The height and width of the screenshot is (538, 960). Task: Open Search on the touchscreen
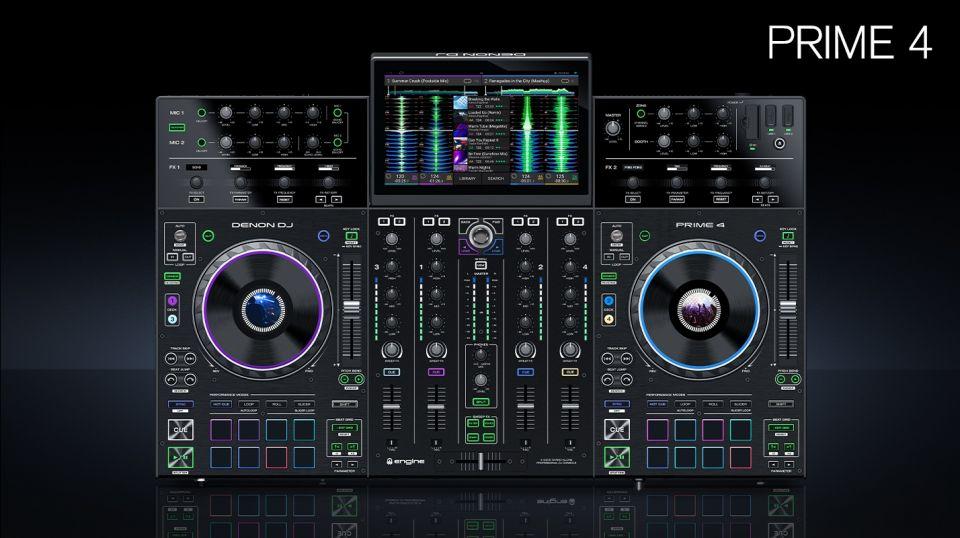tap(495, 179)
